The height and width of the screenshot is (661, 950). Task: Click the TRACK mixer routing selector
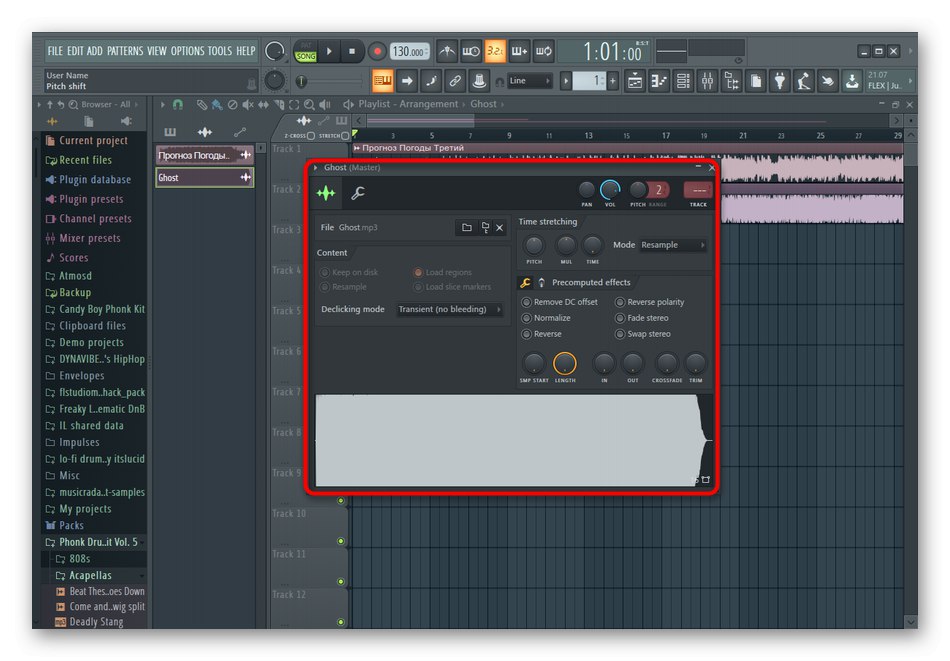coord(697,190)
